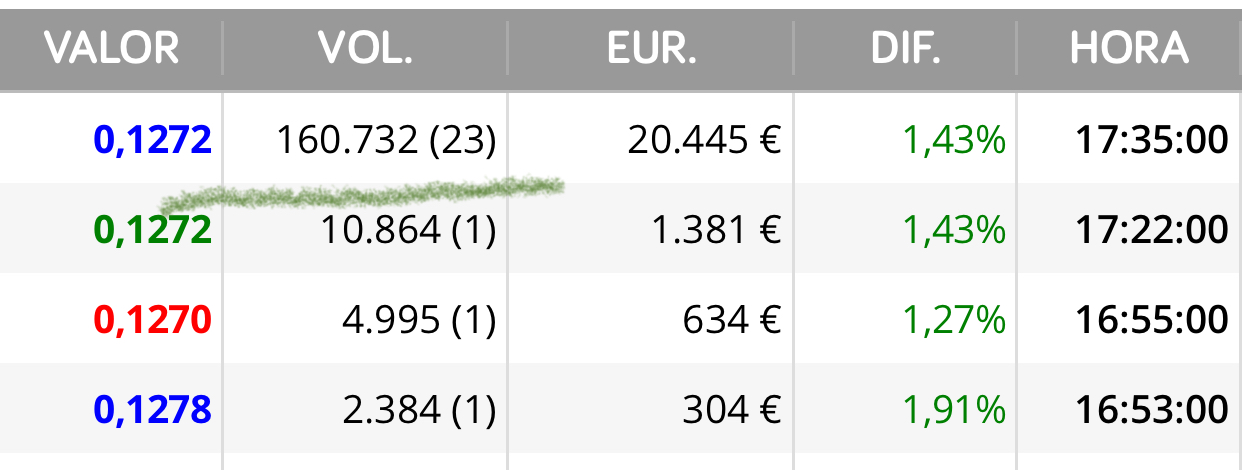This screenshot has width=1242, height=470.
Task: Select the HORA column header
Action: coord(1129,48)
